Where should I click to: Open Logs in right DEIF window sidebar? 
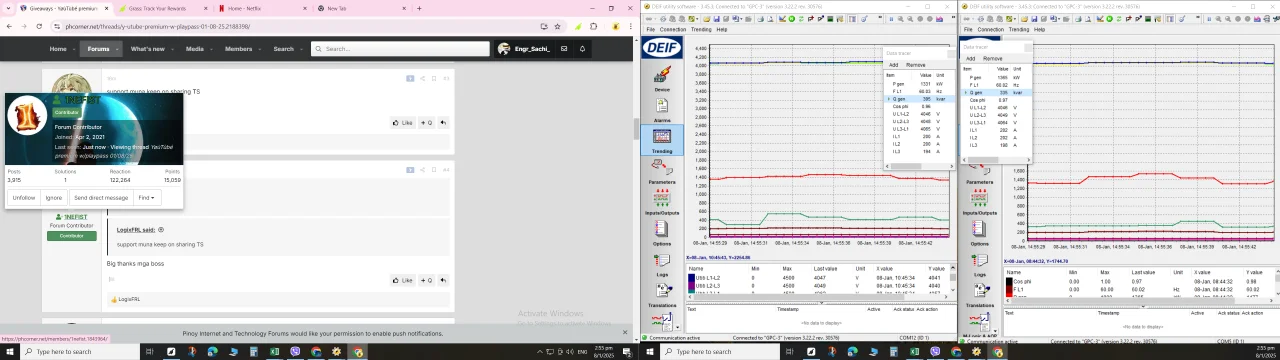(978, 264)
